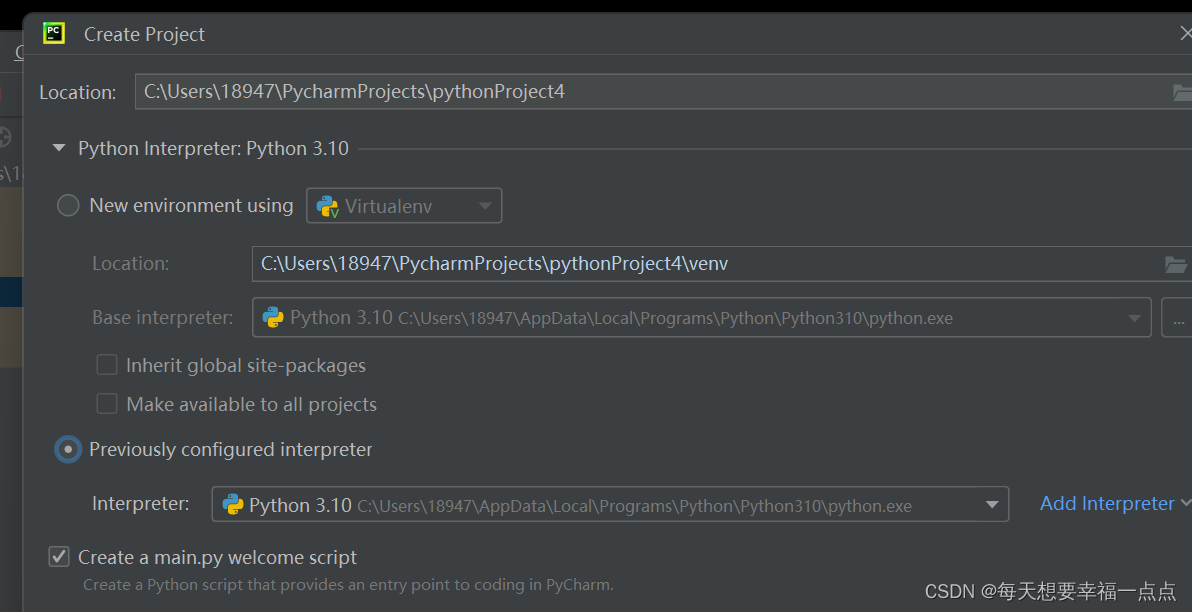1192x612 pixels.
Task: Open the Base interpreter dropdown
Action: [x=702, y=318]
